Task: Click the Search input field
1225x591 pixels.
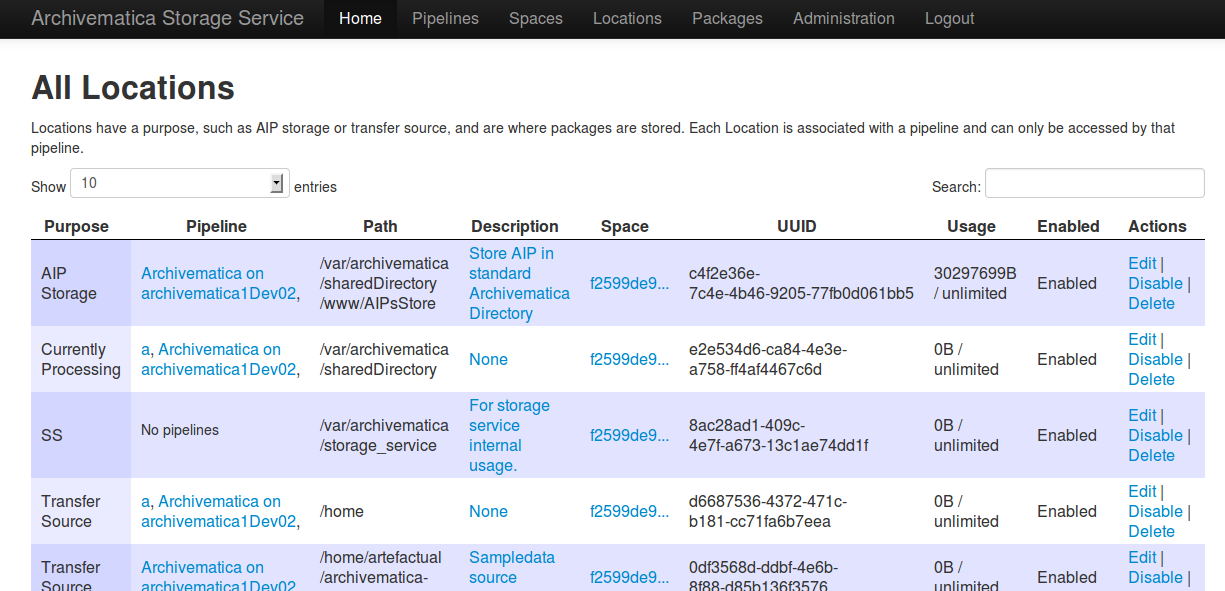Action: pos(1094,183)
